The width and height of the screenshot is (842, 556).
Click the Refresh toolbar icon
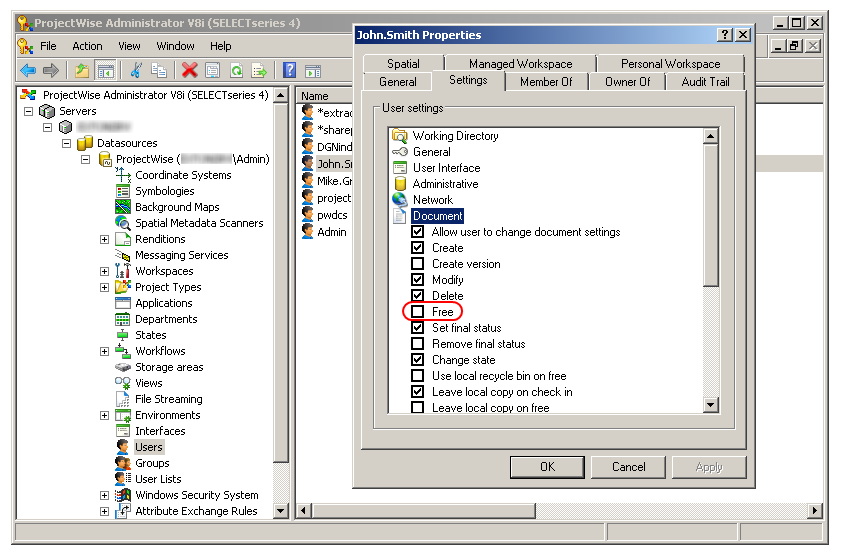point(236,70)
